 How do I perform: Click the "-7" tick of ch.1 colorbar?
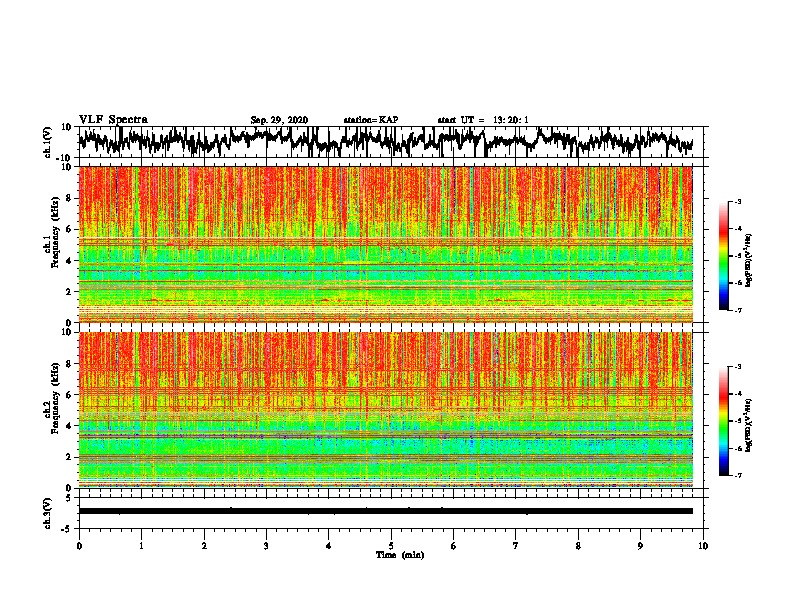point(737,310)
